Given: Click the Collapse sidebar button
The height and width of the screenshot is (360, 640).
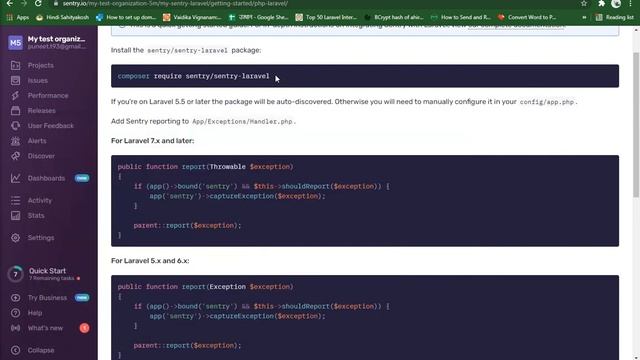Looking at the screenshot, I should click(x=41, y=350).
